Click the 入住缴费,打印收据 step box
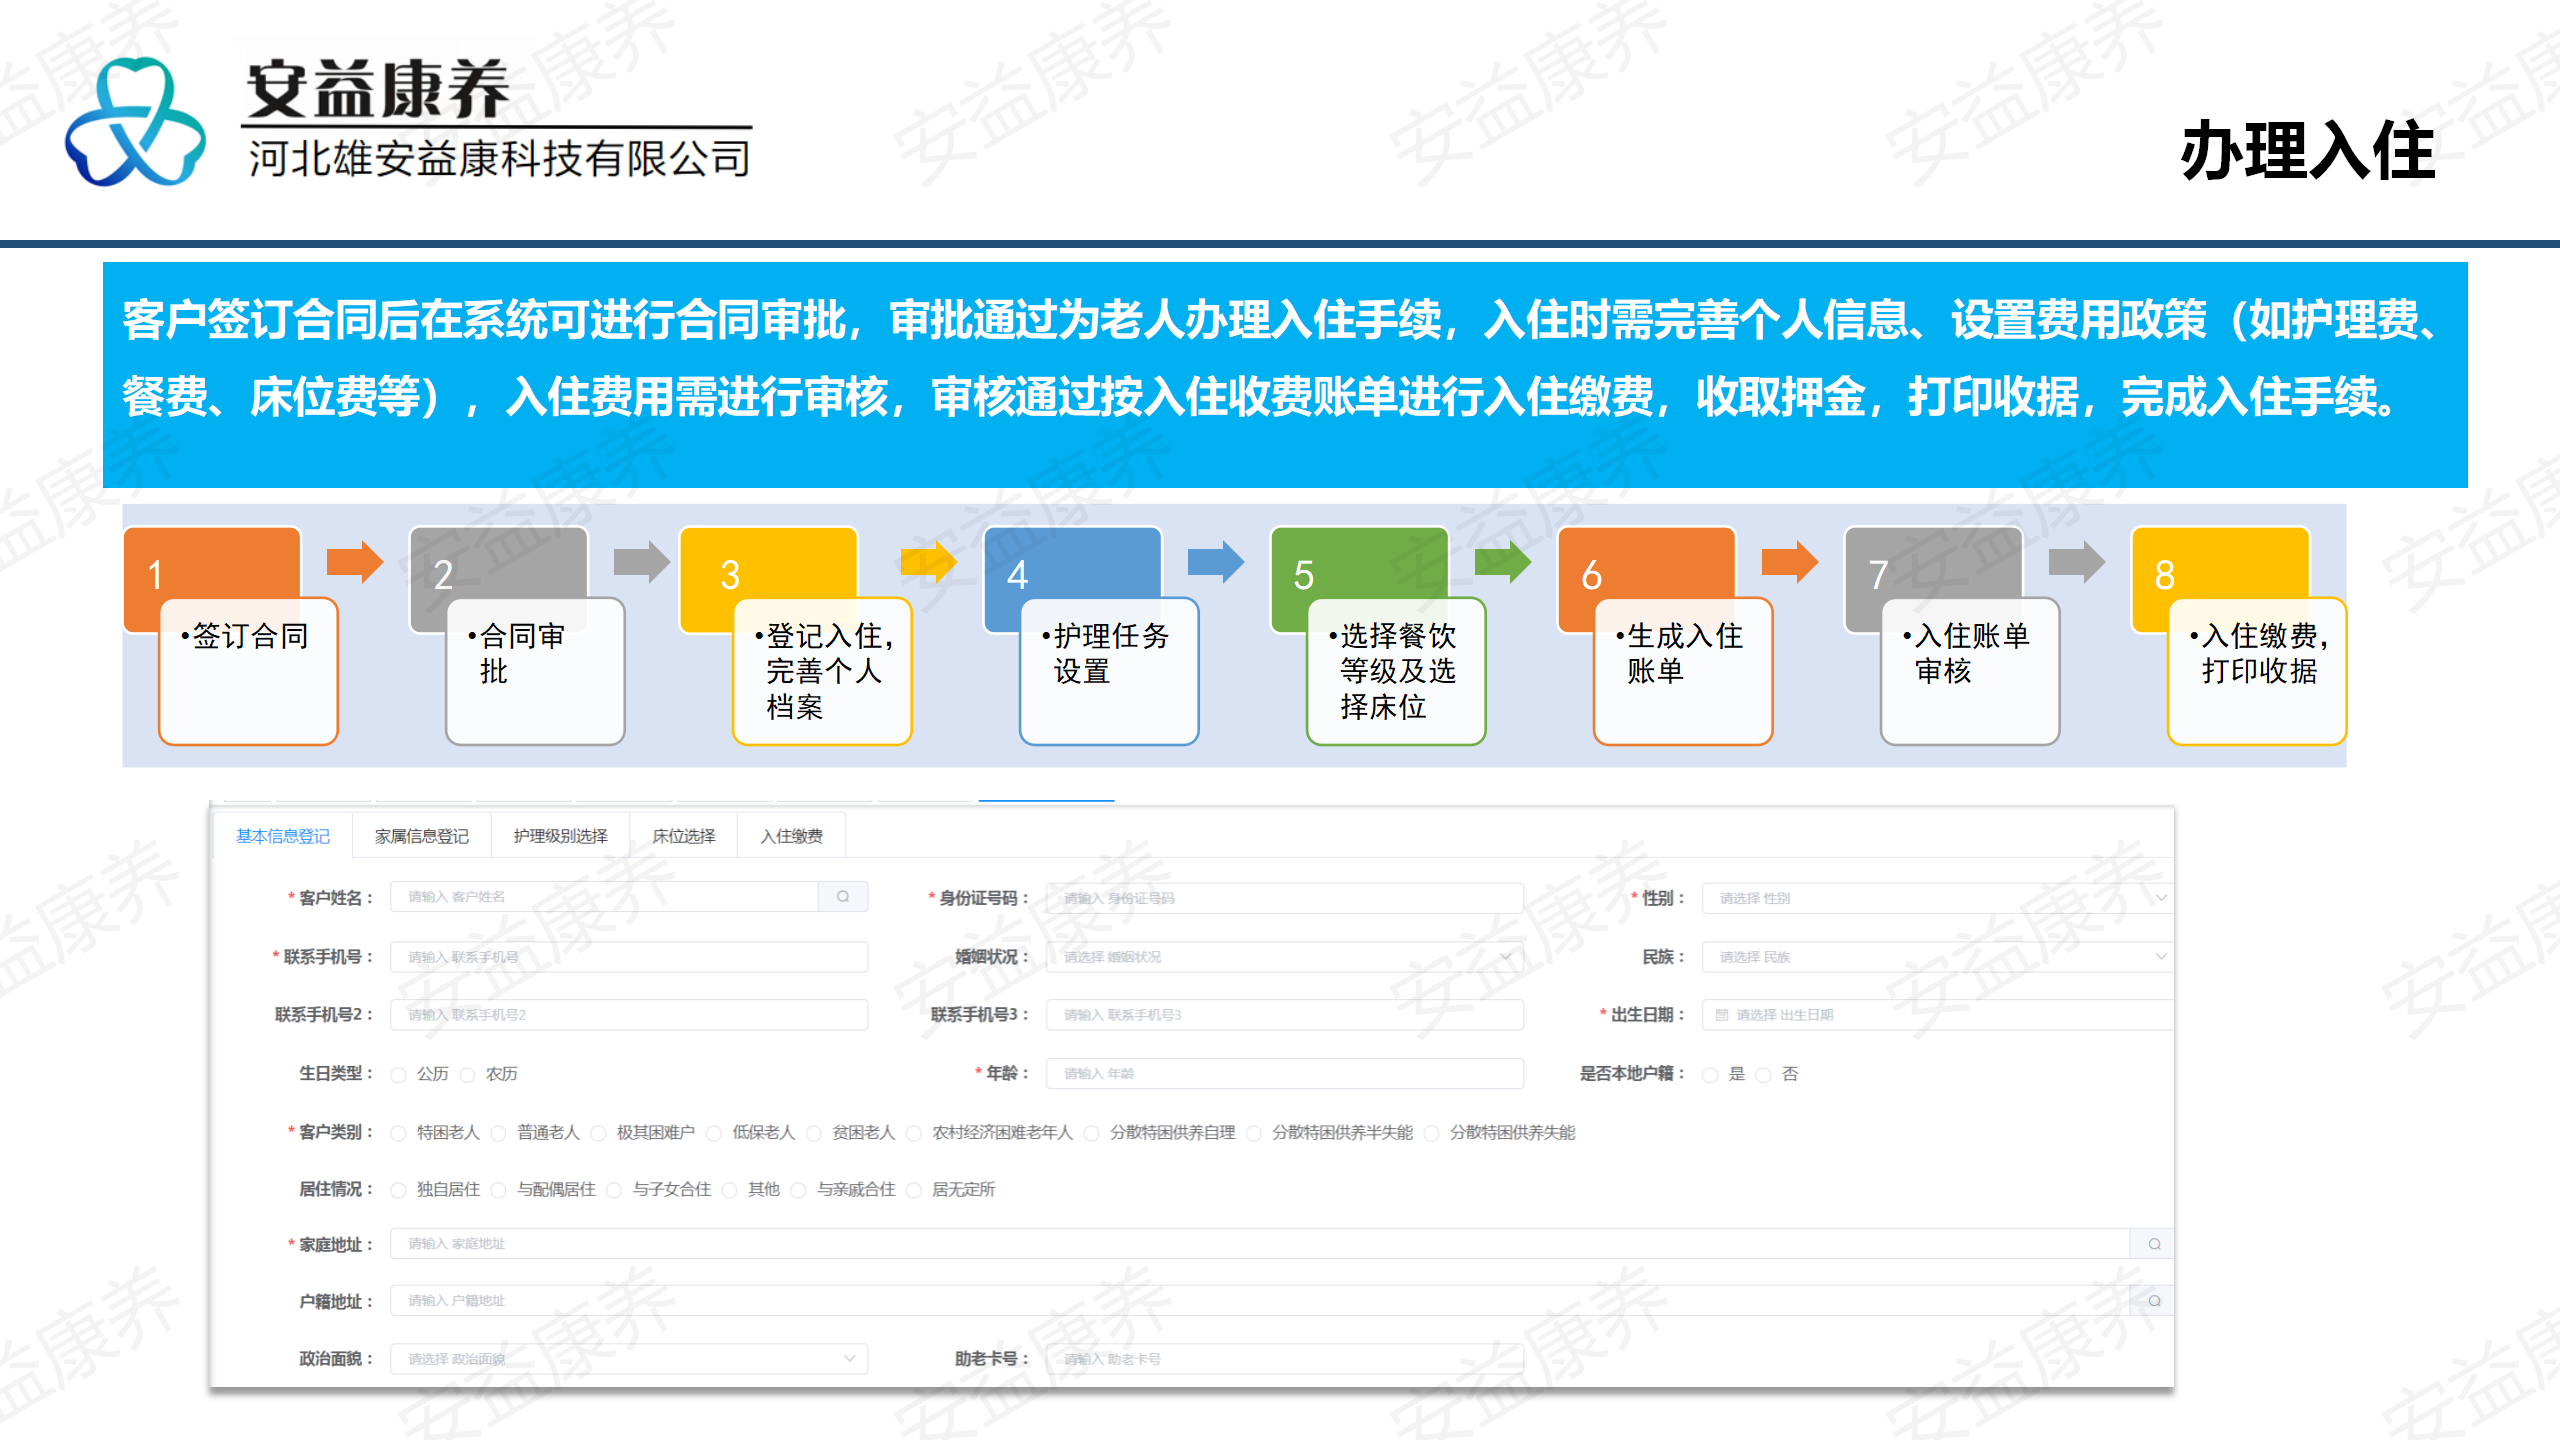The width and height of the screenshot is (2560, 1440). point(2257,671)
